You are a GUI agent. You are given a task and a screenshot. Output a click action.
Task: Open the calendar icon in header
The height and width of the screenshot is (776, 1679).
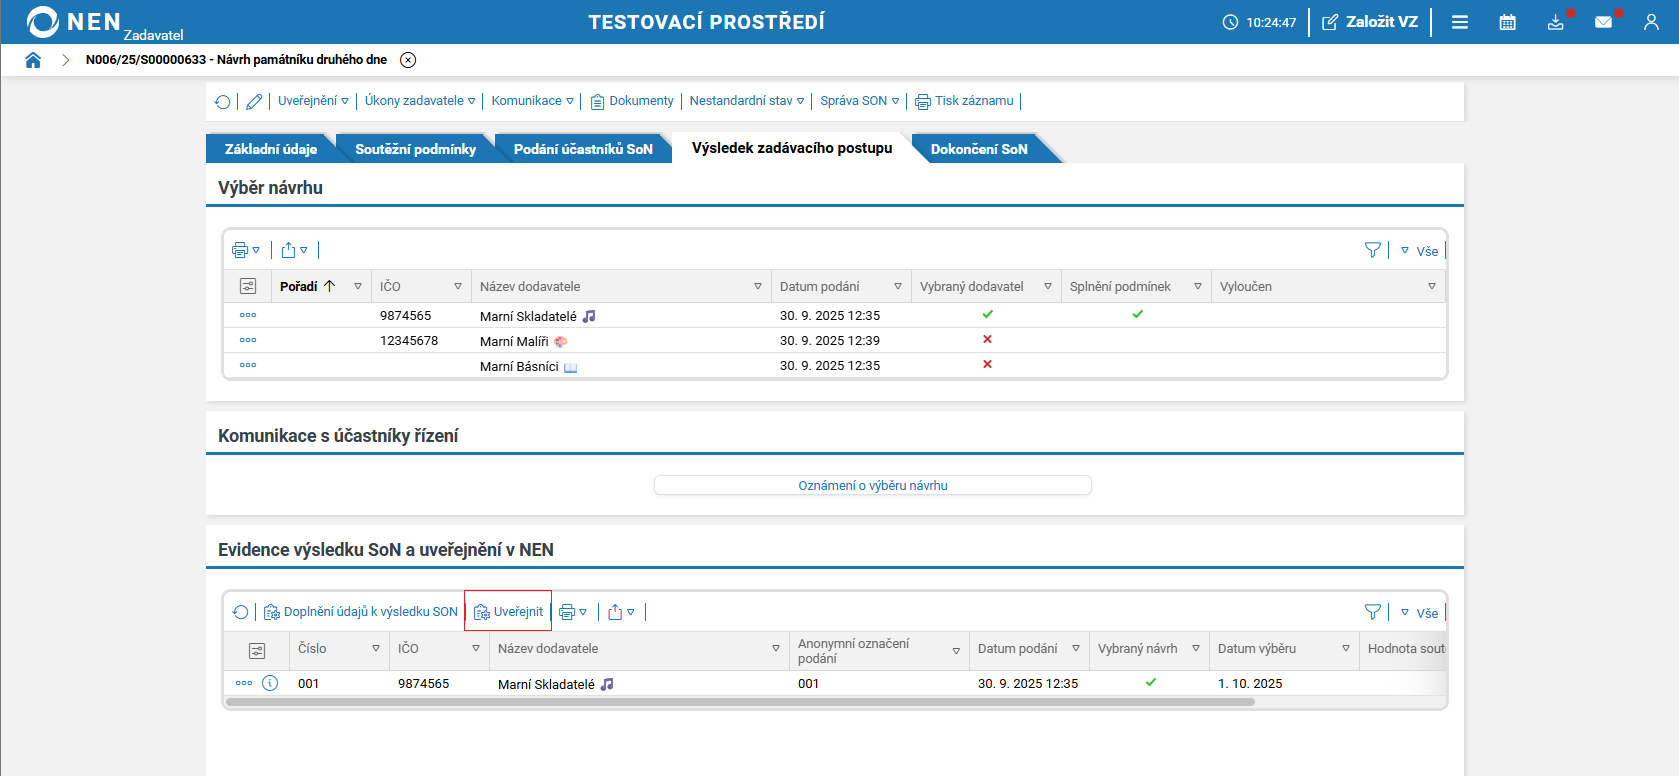tap(1507, 22)
